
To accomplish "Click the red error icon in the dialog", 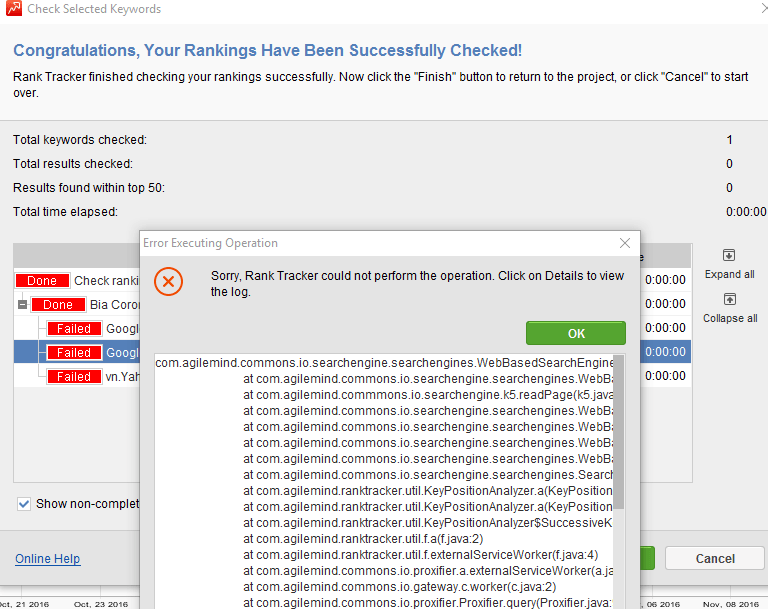I will (168, 282).
